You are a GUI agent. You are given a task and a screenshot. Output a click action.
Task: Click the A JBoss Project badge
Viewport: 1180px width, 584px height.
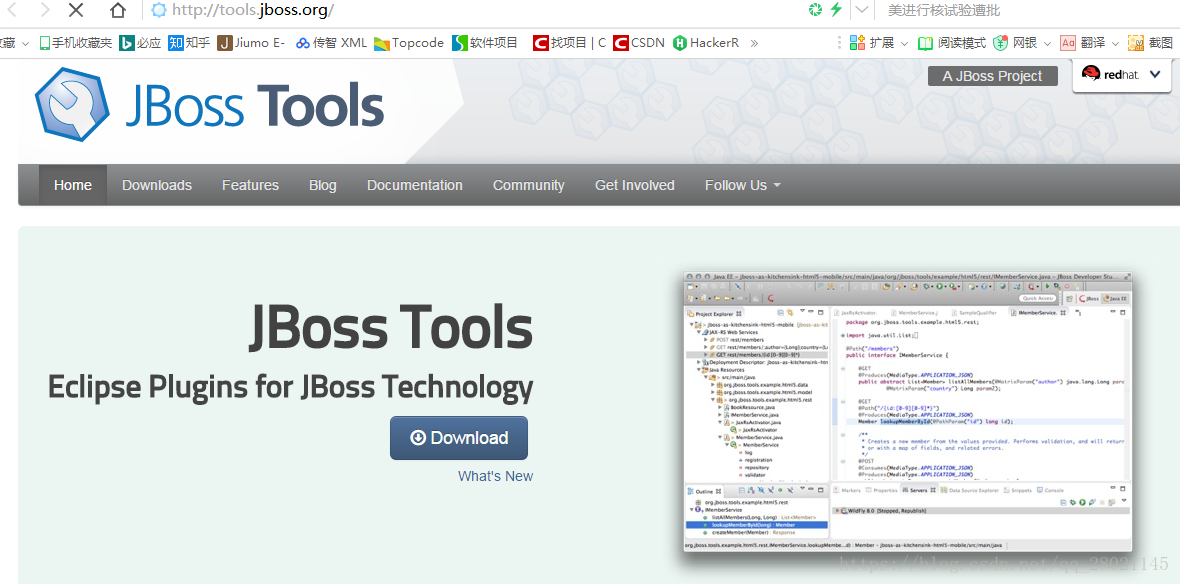point(993,76)
